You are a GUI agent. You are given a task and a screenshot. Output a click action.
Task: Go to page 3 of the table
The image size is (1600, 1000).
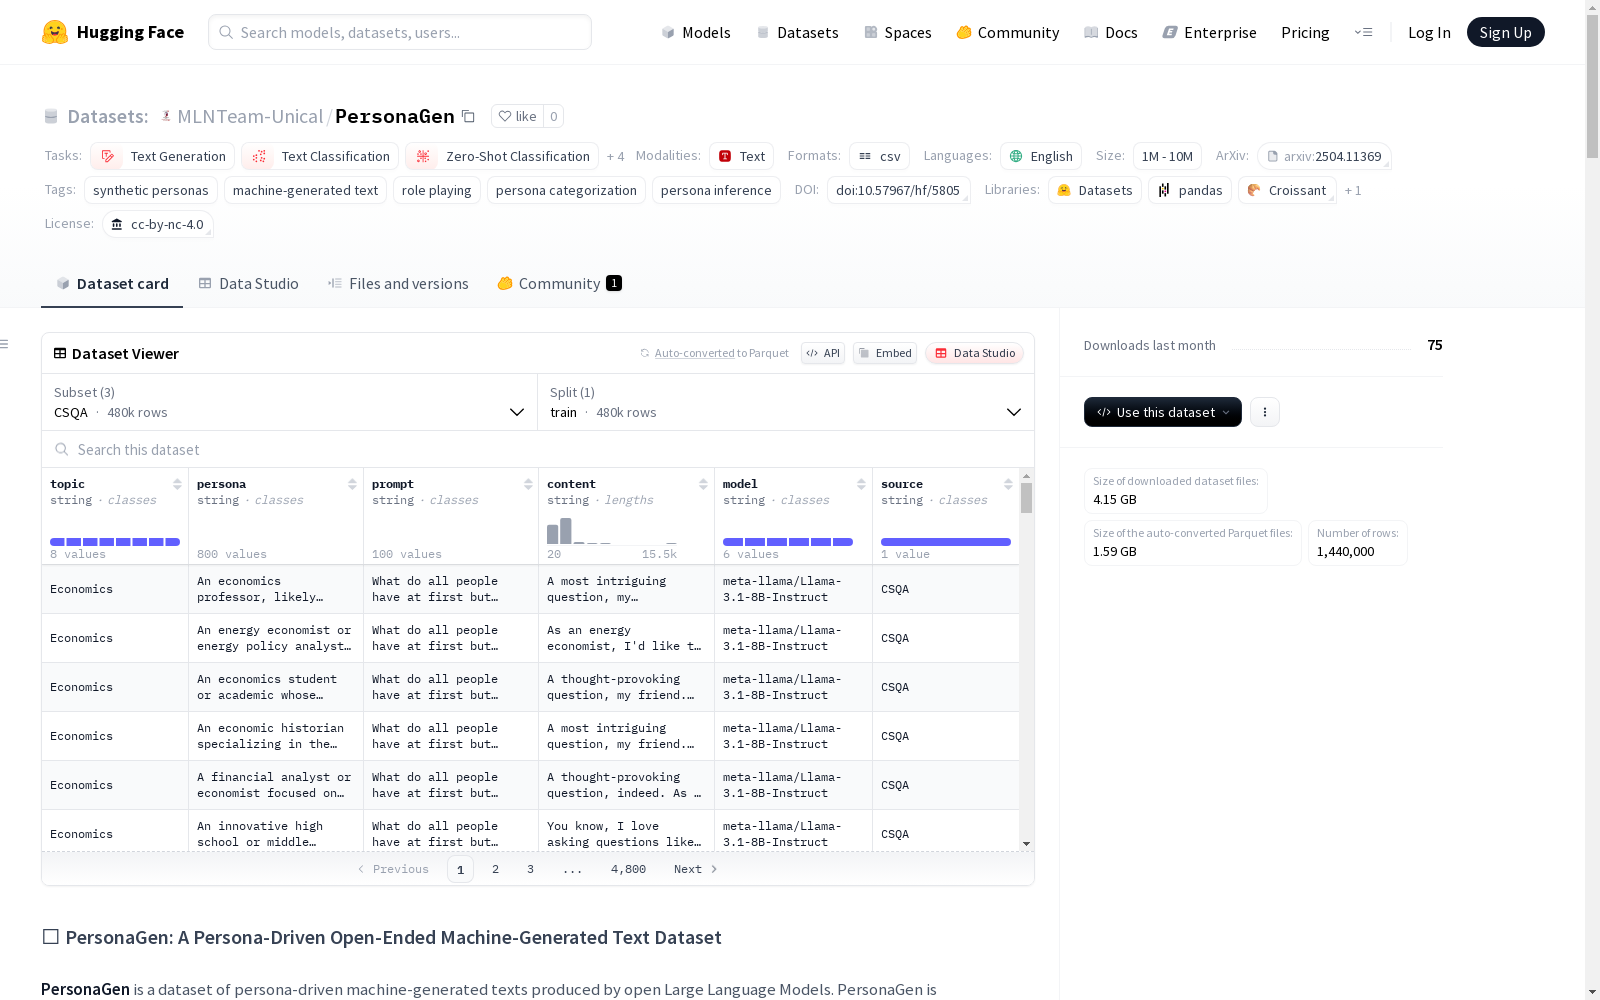(x=530, y=869)
